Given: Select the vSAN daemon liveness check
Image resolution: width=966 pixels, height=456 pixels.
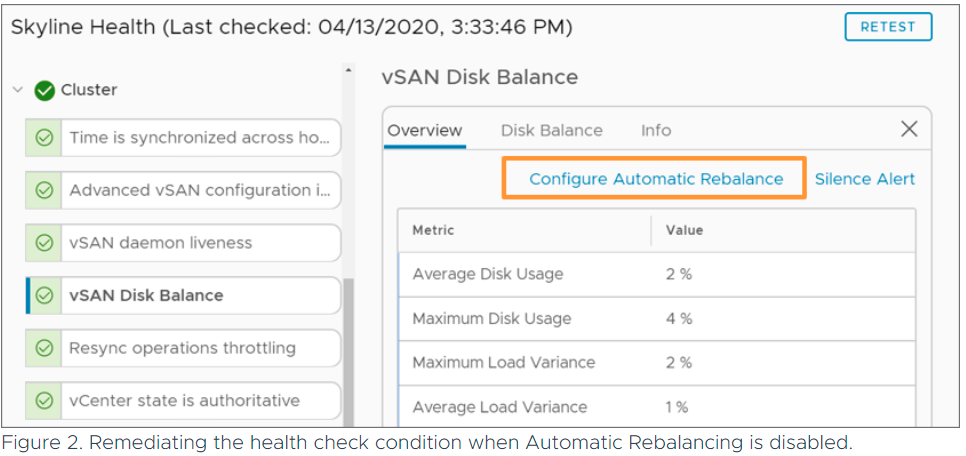Looking at the screenshot, I should point(183,243).
